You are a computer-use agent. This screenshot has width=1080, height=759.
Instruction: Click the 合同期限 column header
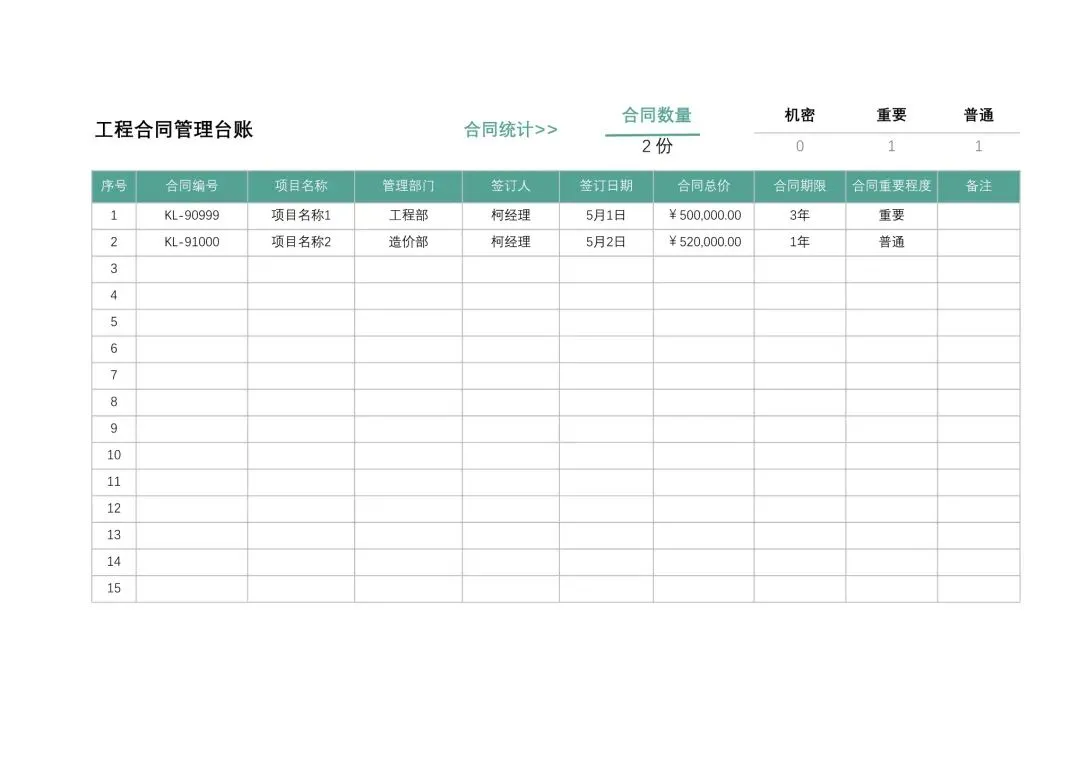(800, 186)
